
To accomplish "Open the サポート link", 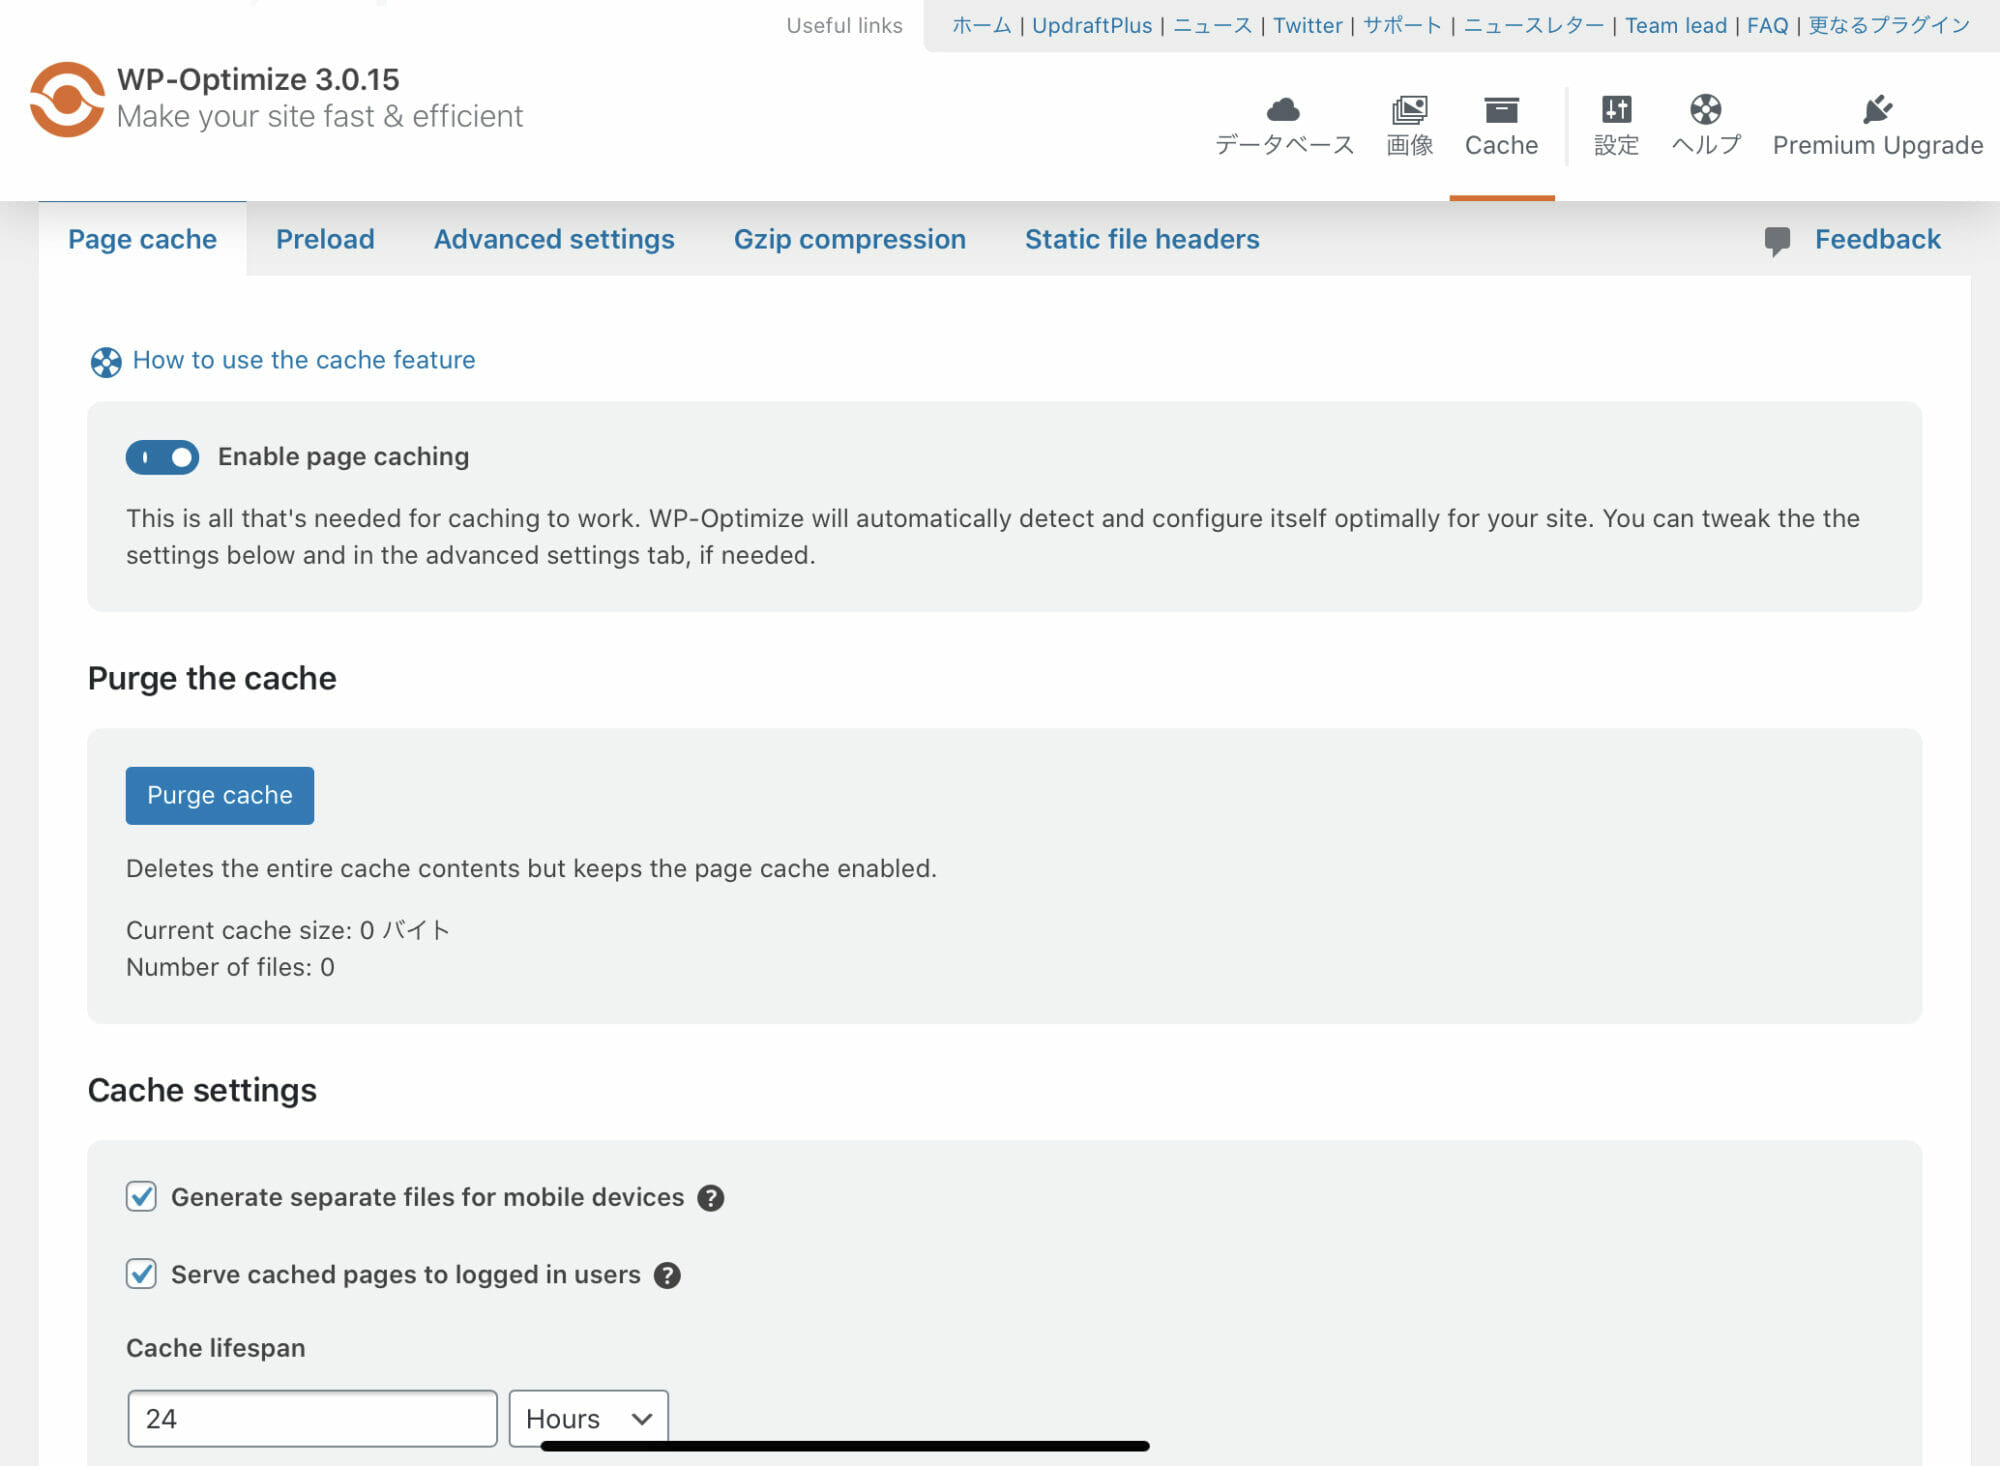I will coord(1403,26).
